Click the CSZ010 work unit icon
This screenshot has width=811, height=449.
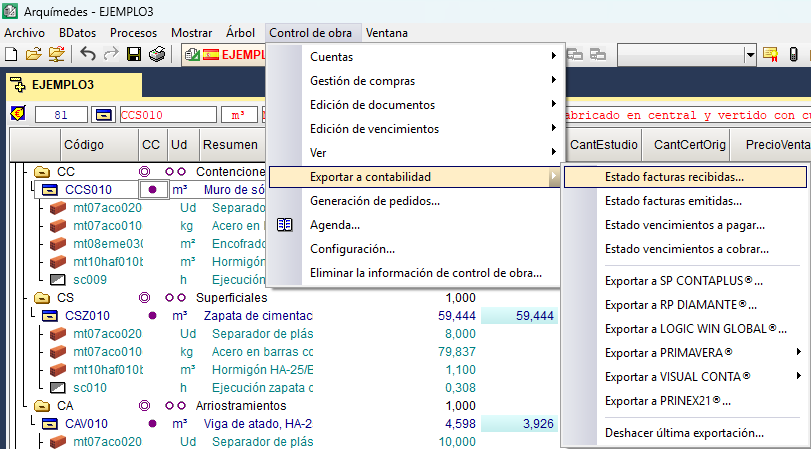[x=50, y=316]
